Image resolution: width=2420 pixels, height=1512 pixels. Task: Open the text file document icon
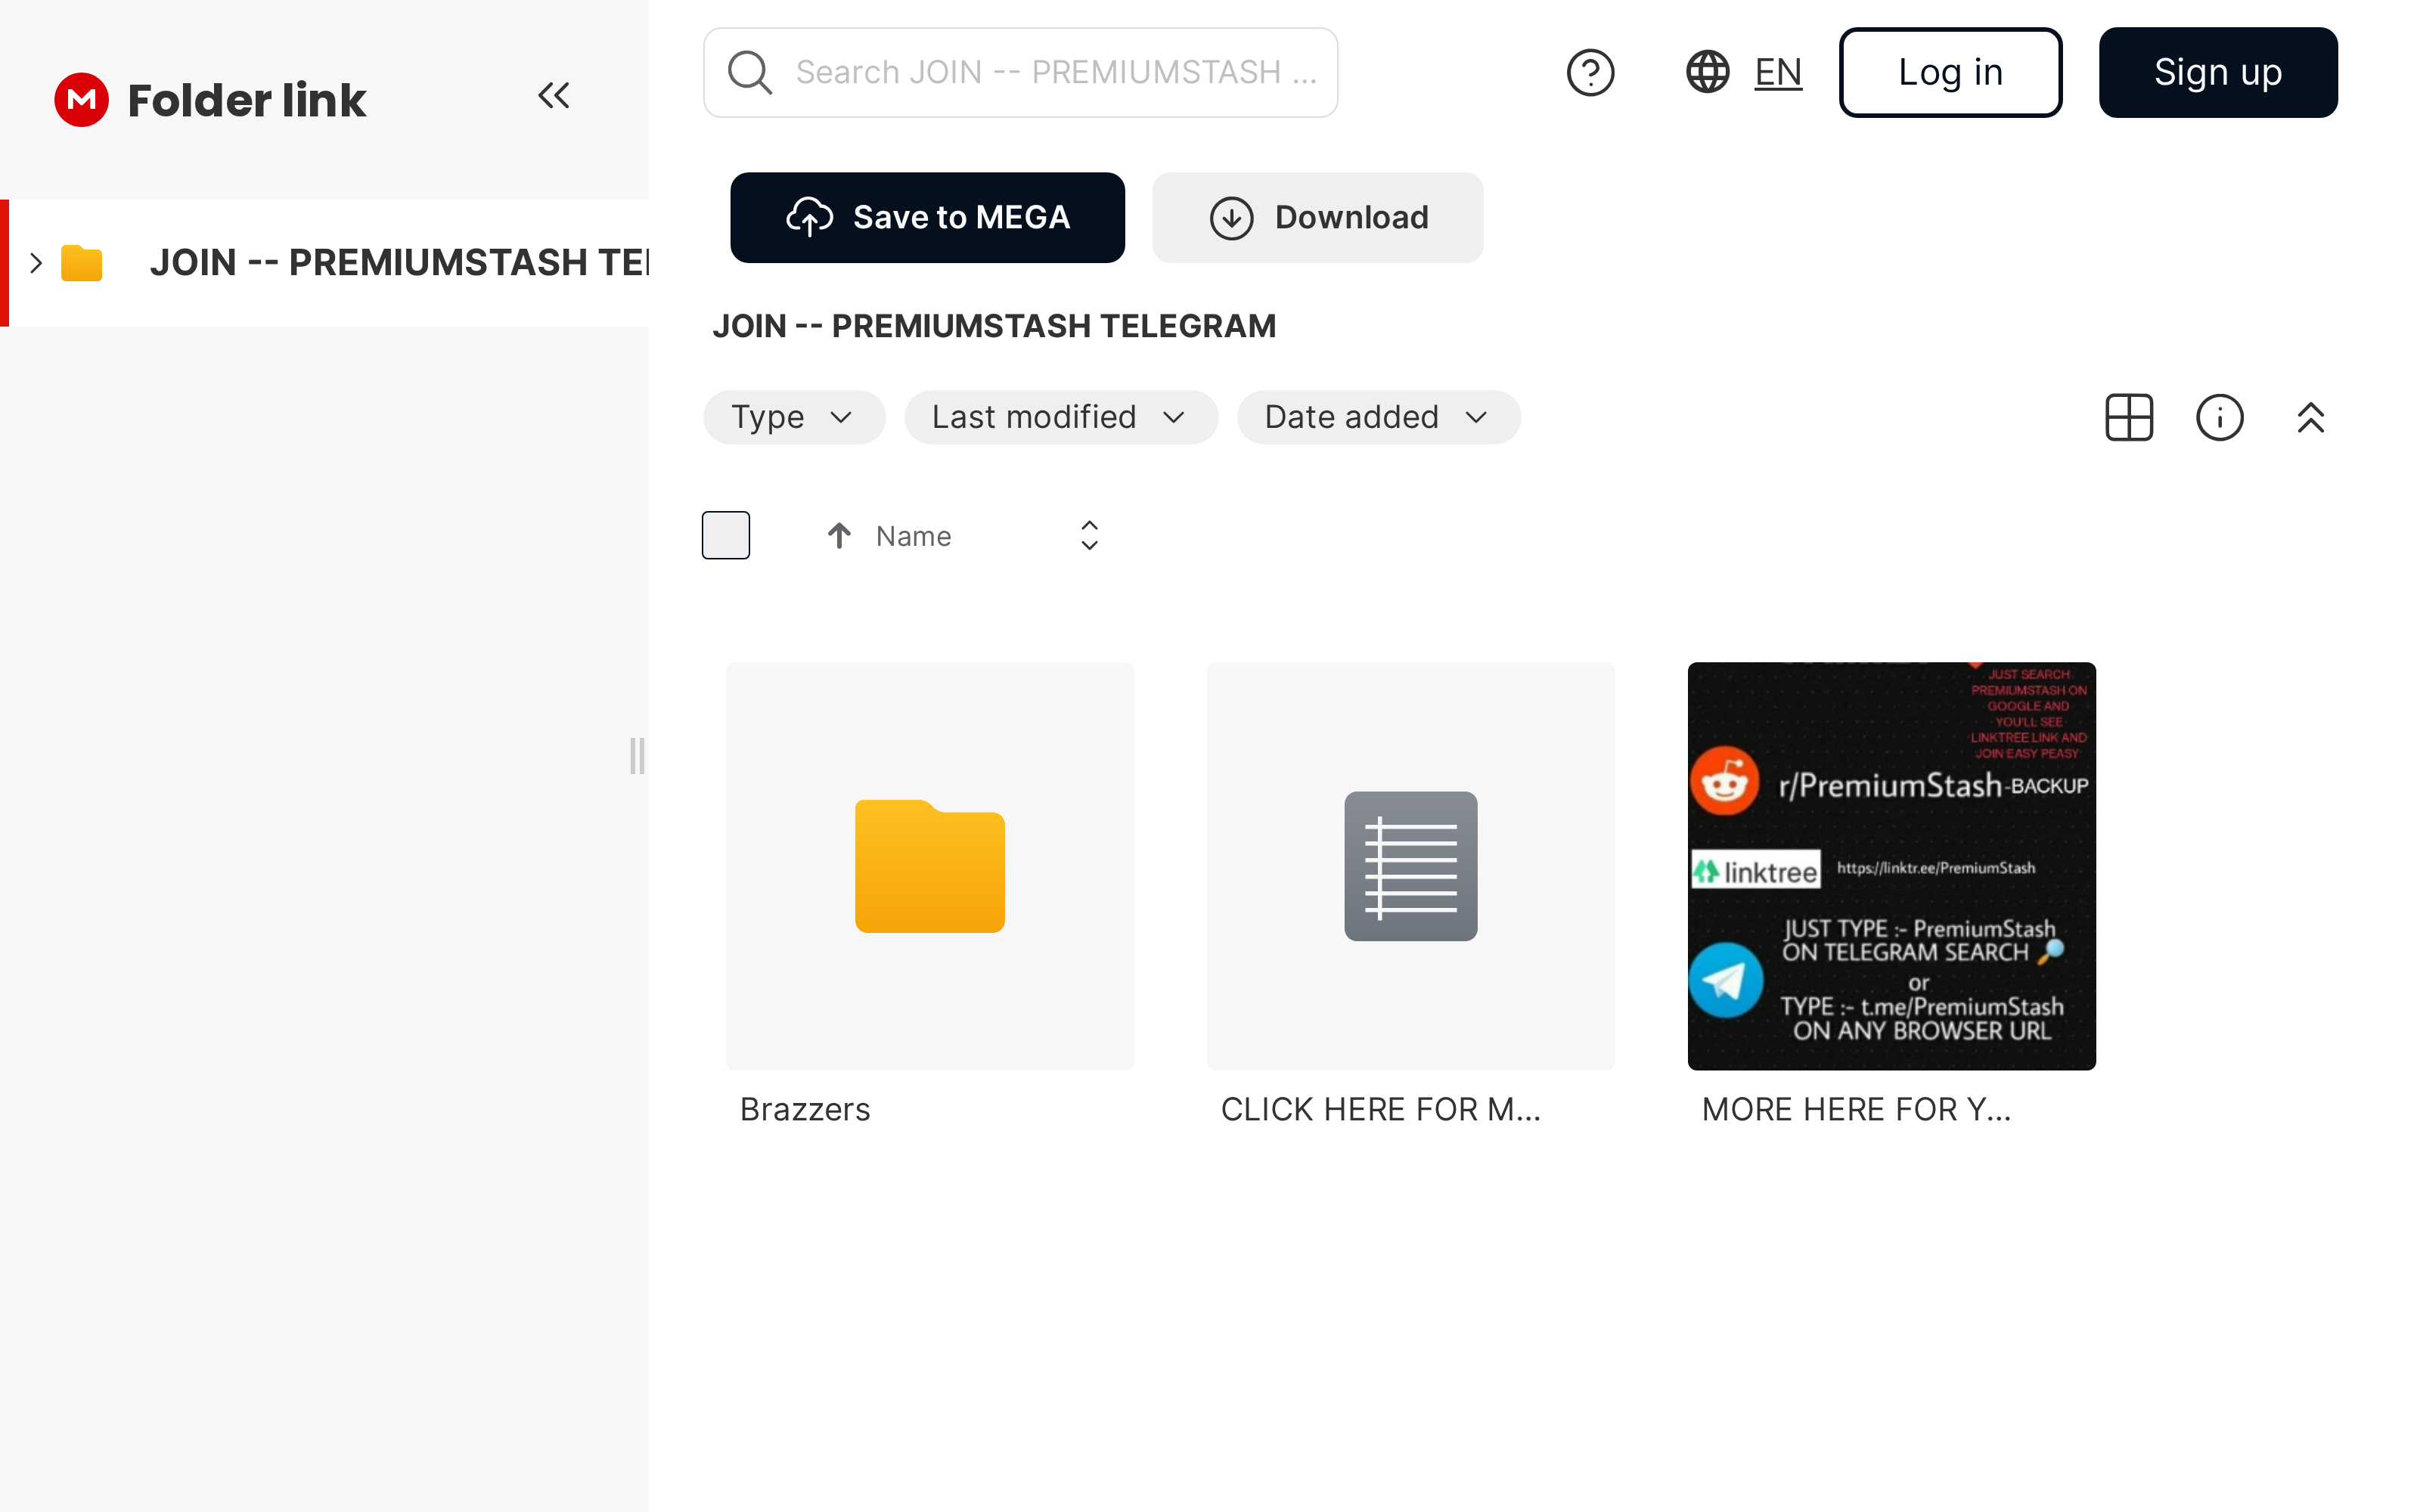[1410, 866]
